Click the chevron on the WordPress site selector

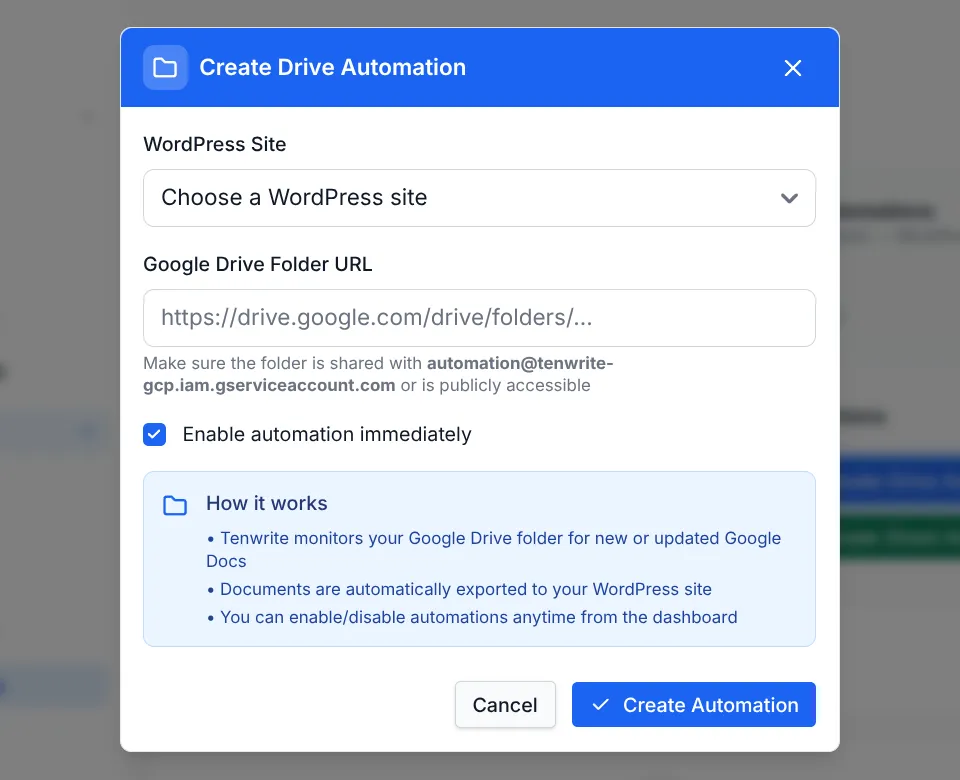(x=789, y=198)
